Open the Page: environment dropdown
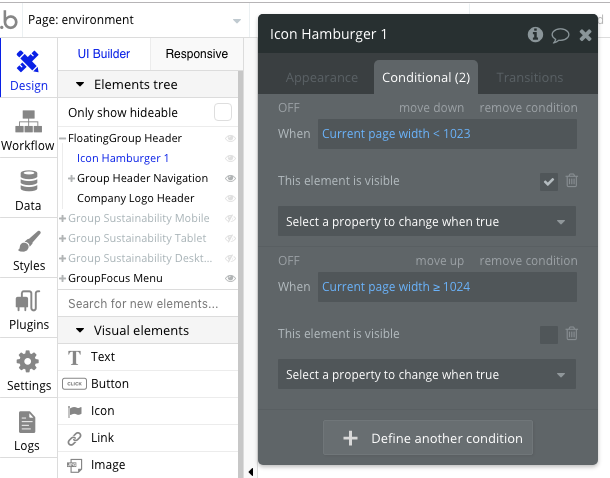 coord(152,20)
